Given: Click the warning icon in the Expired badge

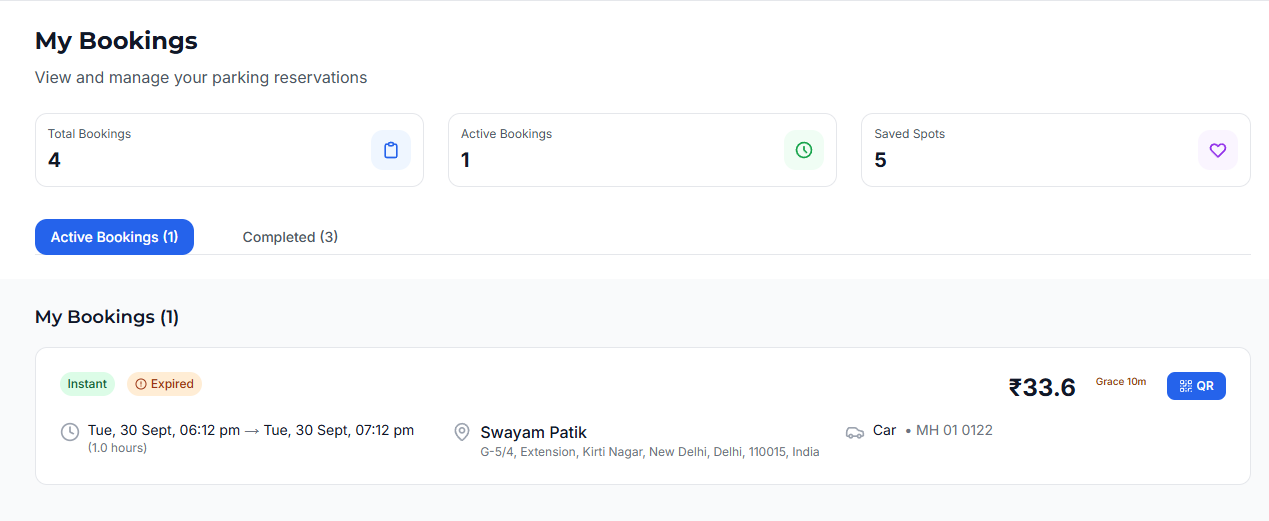Looking at the screenshot, I should [141, 384].
